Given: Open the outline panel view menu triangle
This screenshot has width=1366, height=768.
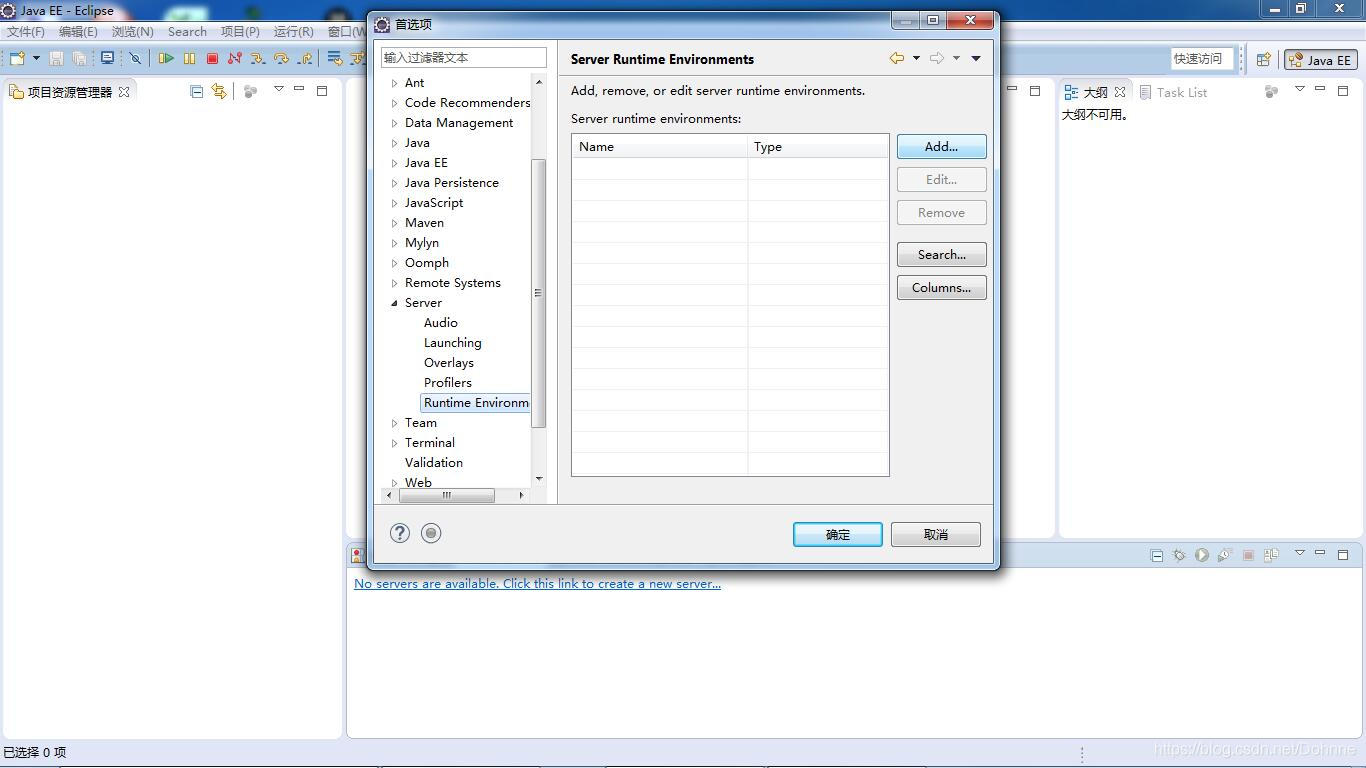Looking at the screenshot, I should (x=1300, y=90).
